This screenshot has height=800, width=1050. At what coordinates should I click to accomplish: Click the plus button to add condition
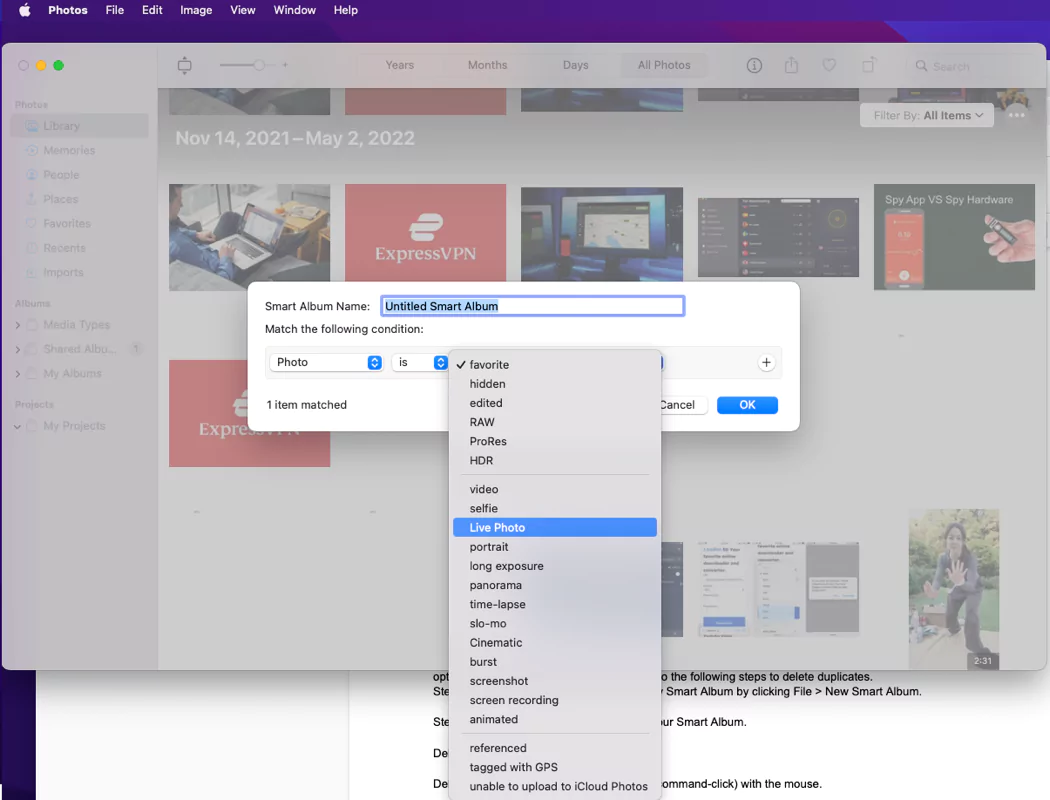point(766,363)
